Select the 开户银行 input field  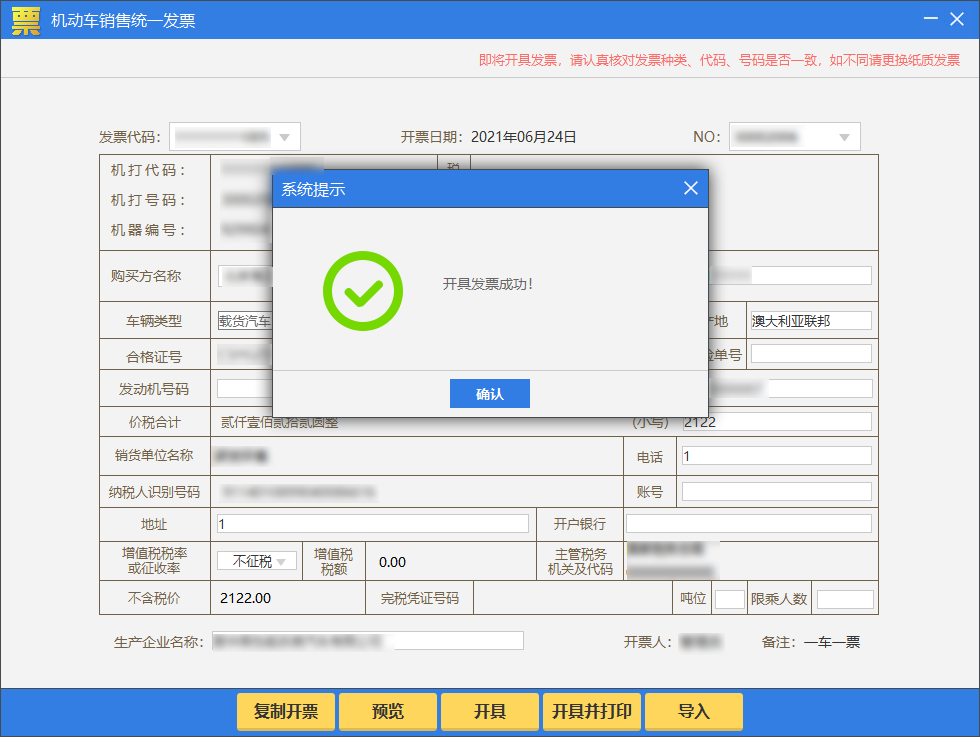pos(748,524)
